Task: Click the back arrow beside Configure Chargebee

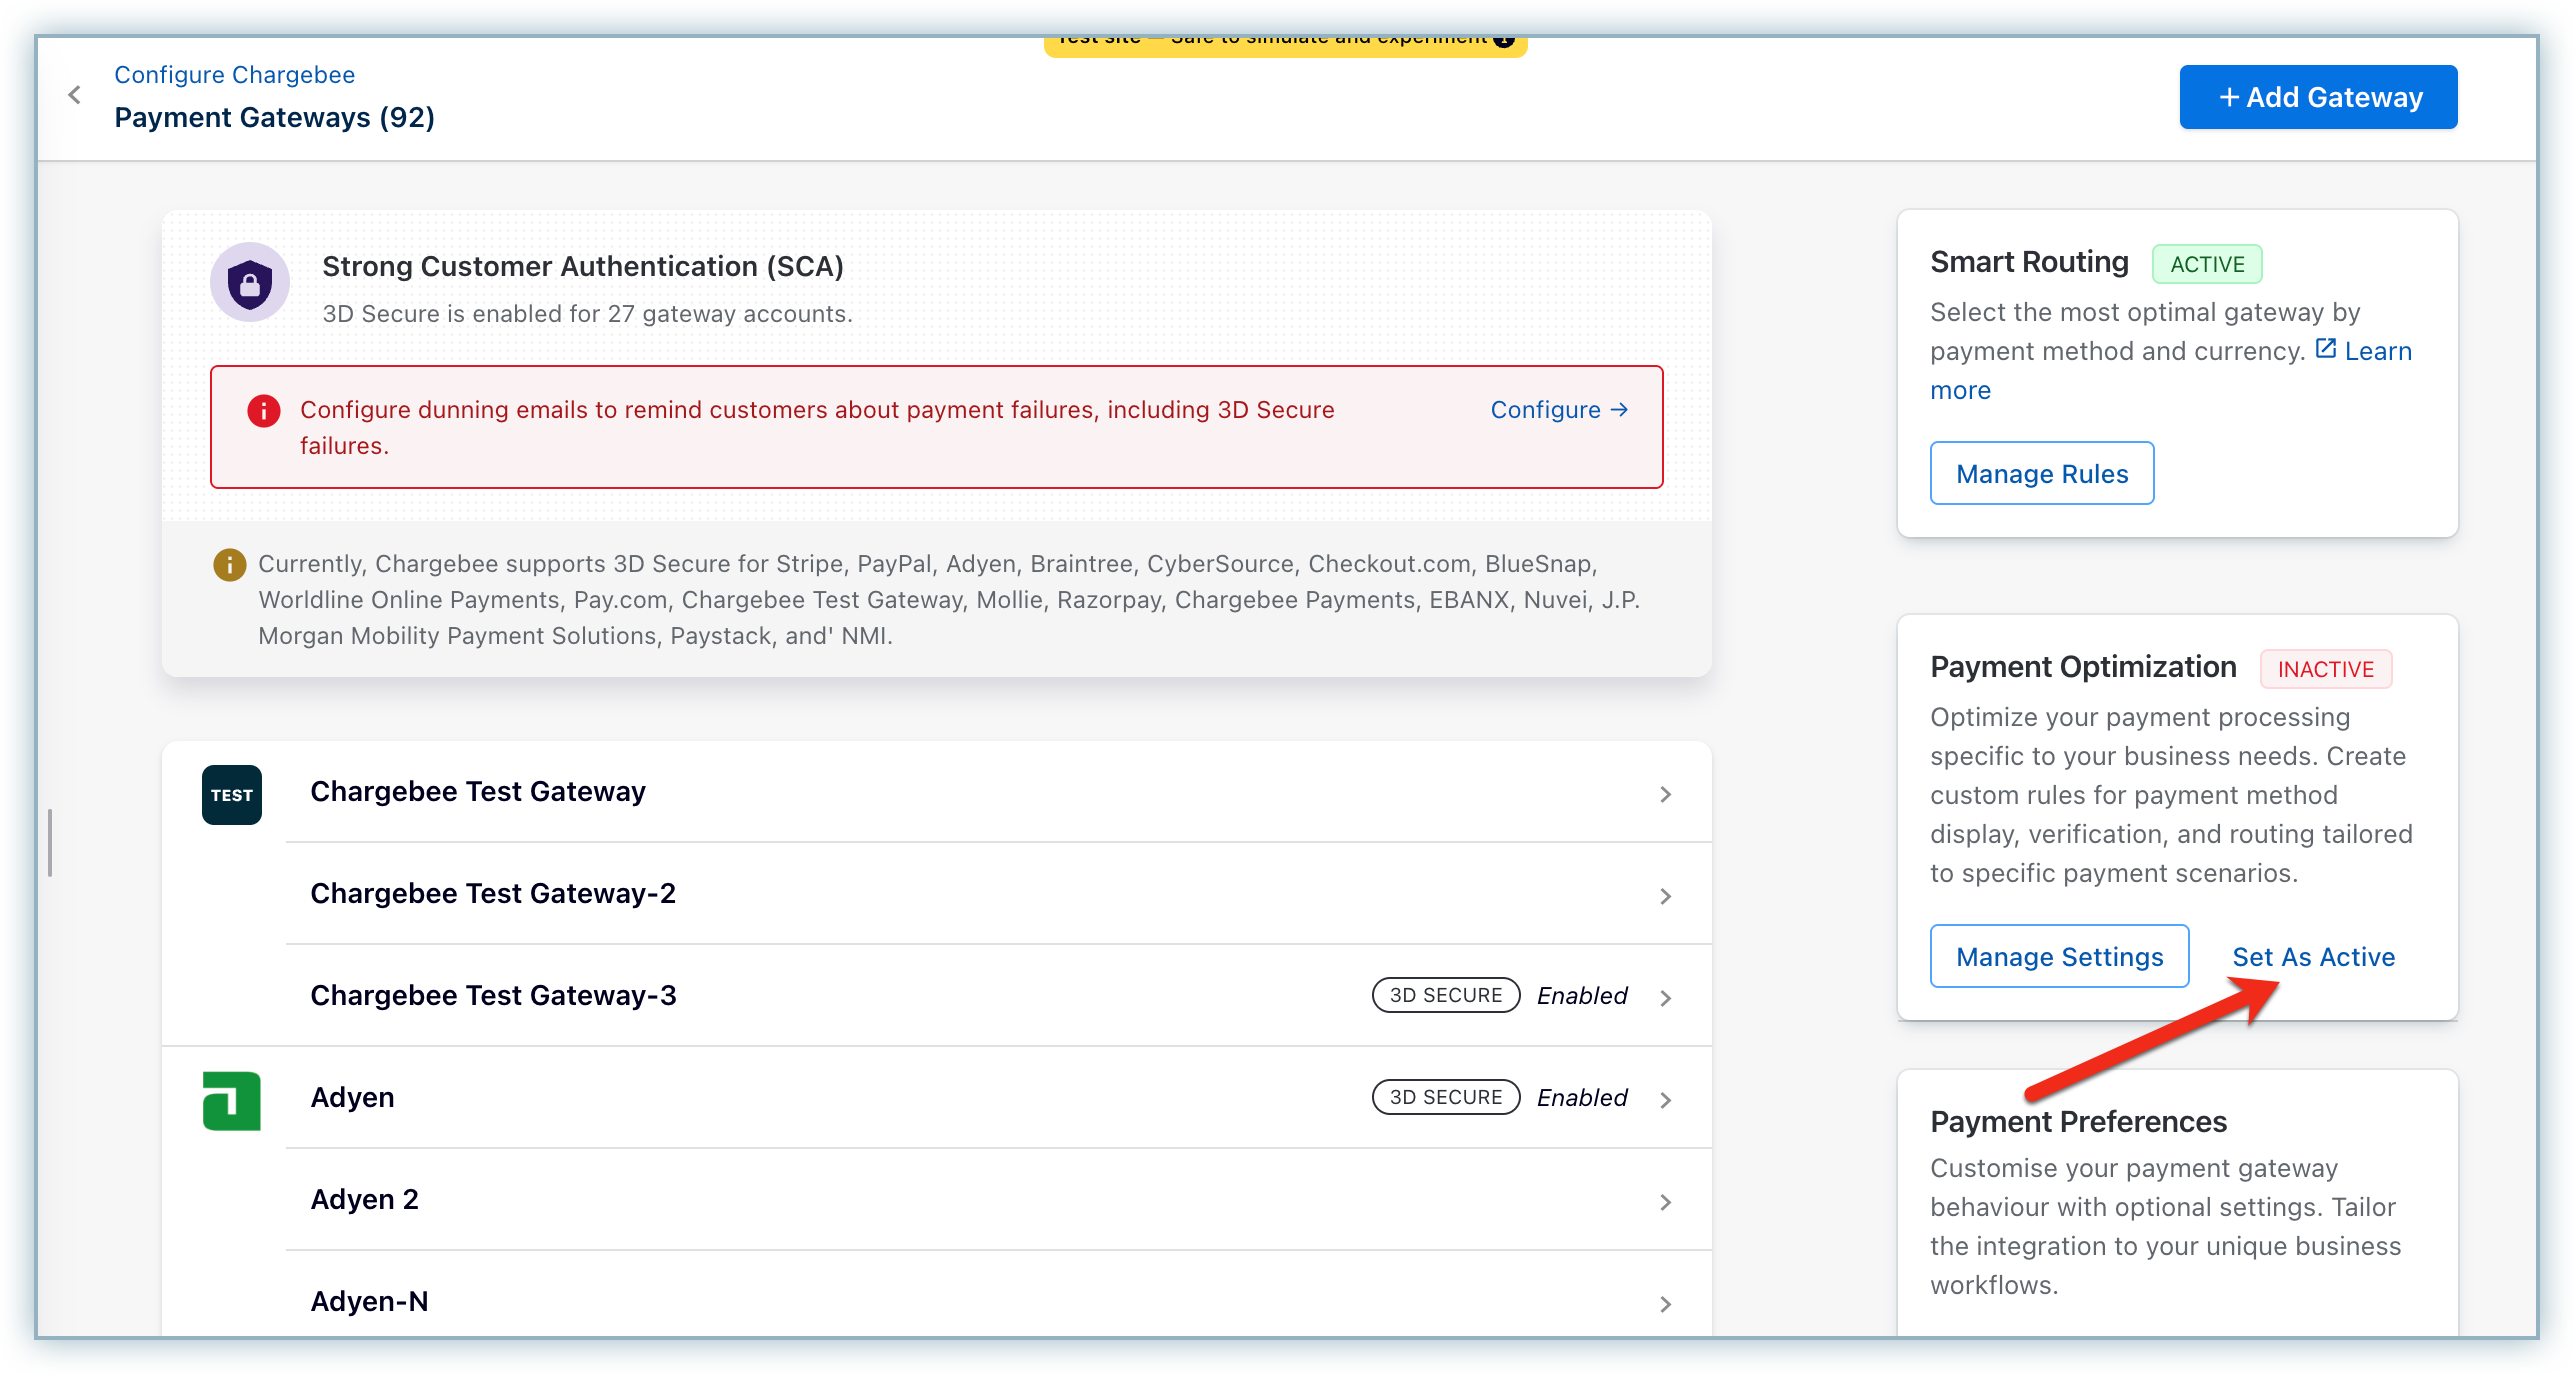Action: point(74,95)
